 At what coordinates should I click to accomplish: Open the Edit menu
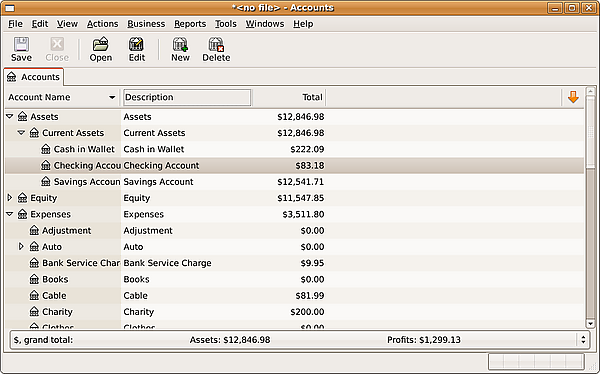40,24
